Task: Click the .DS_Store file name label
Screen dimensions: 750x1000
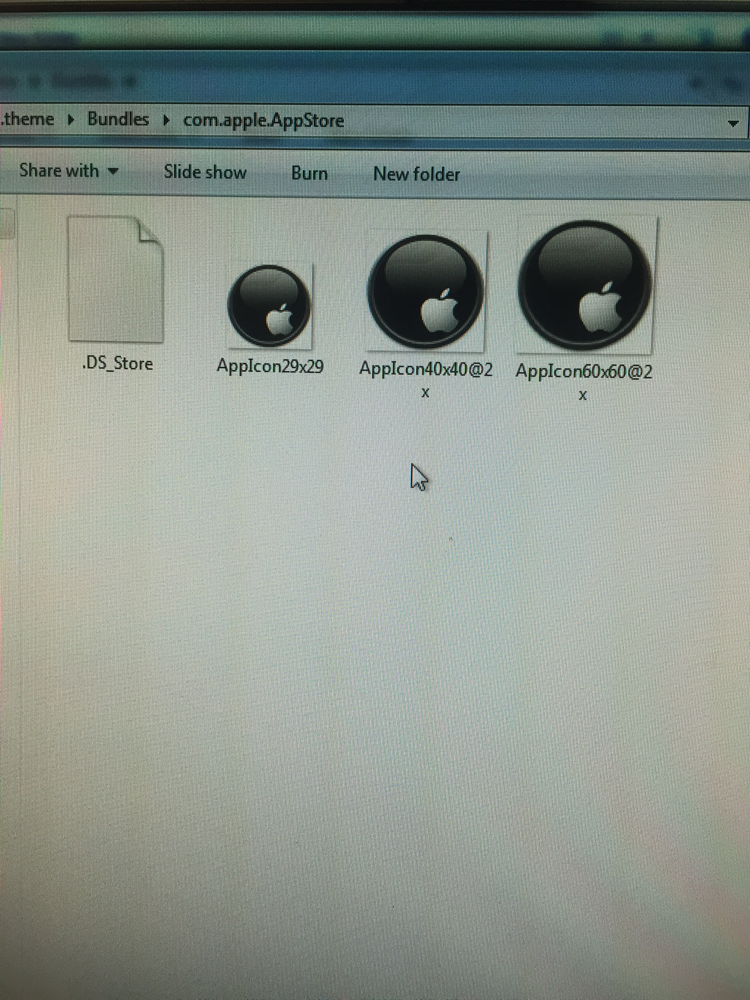Action: point(117,364)
